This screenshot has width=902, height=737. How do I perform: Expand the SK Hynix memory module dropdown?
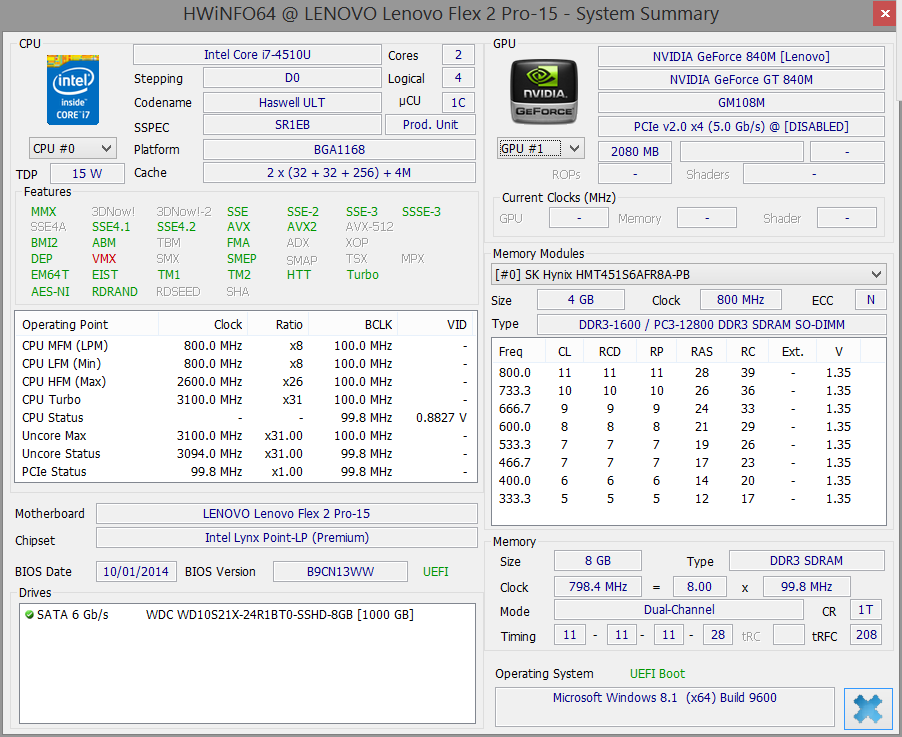689,274
